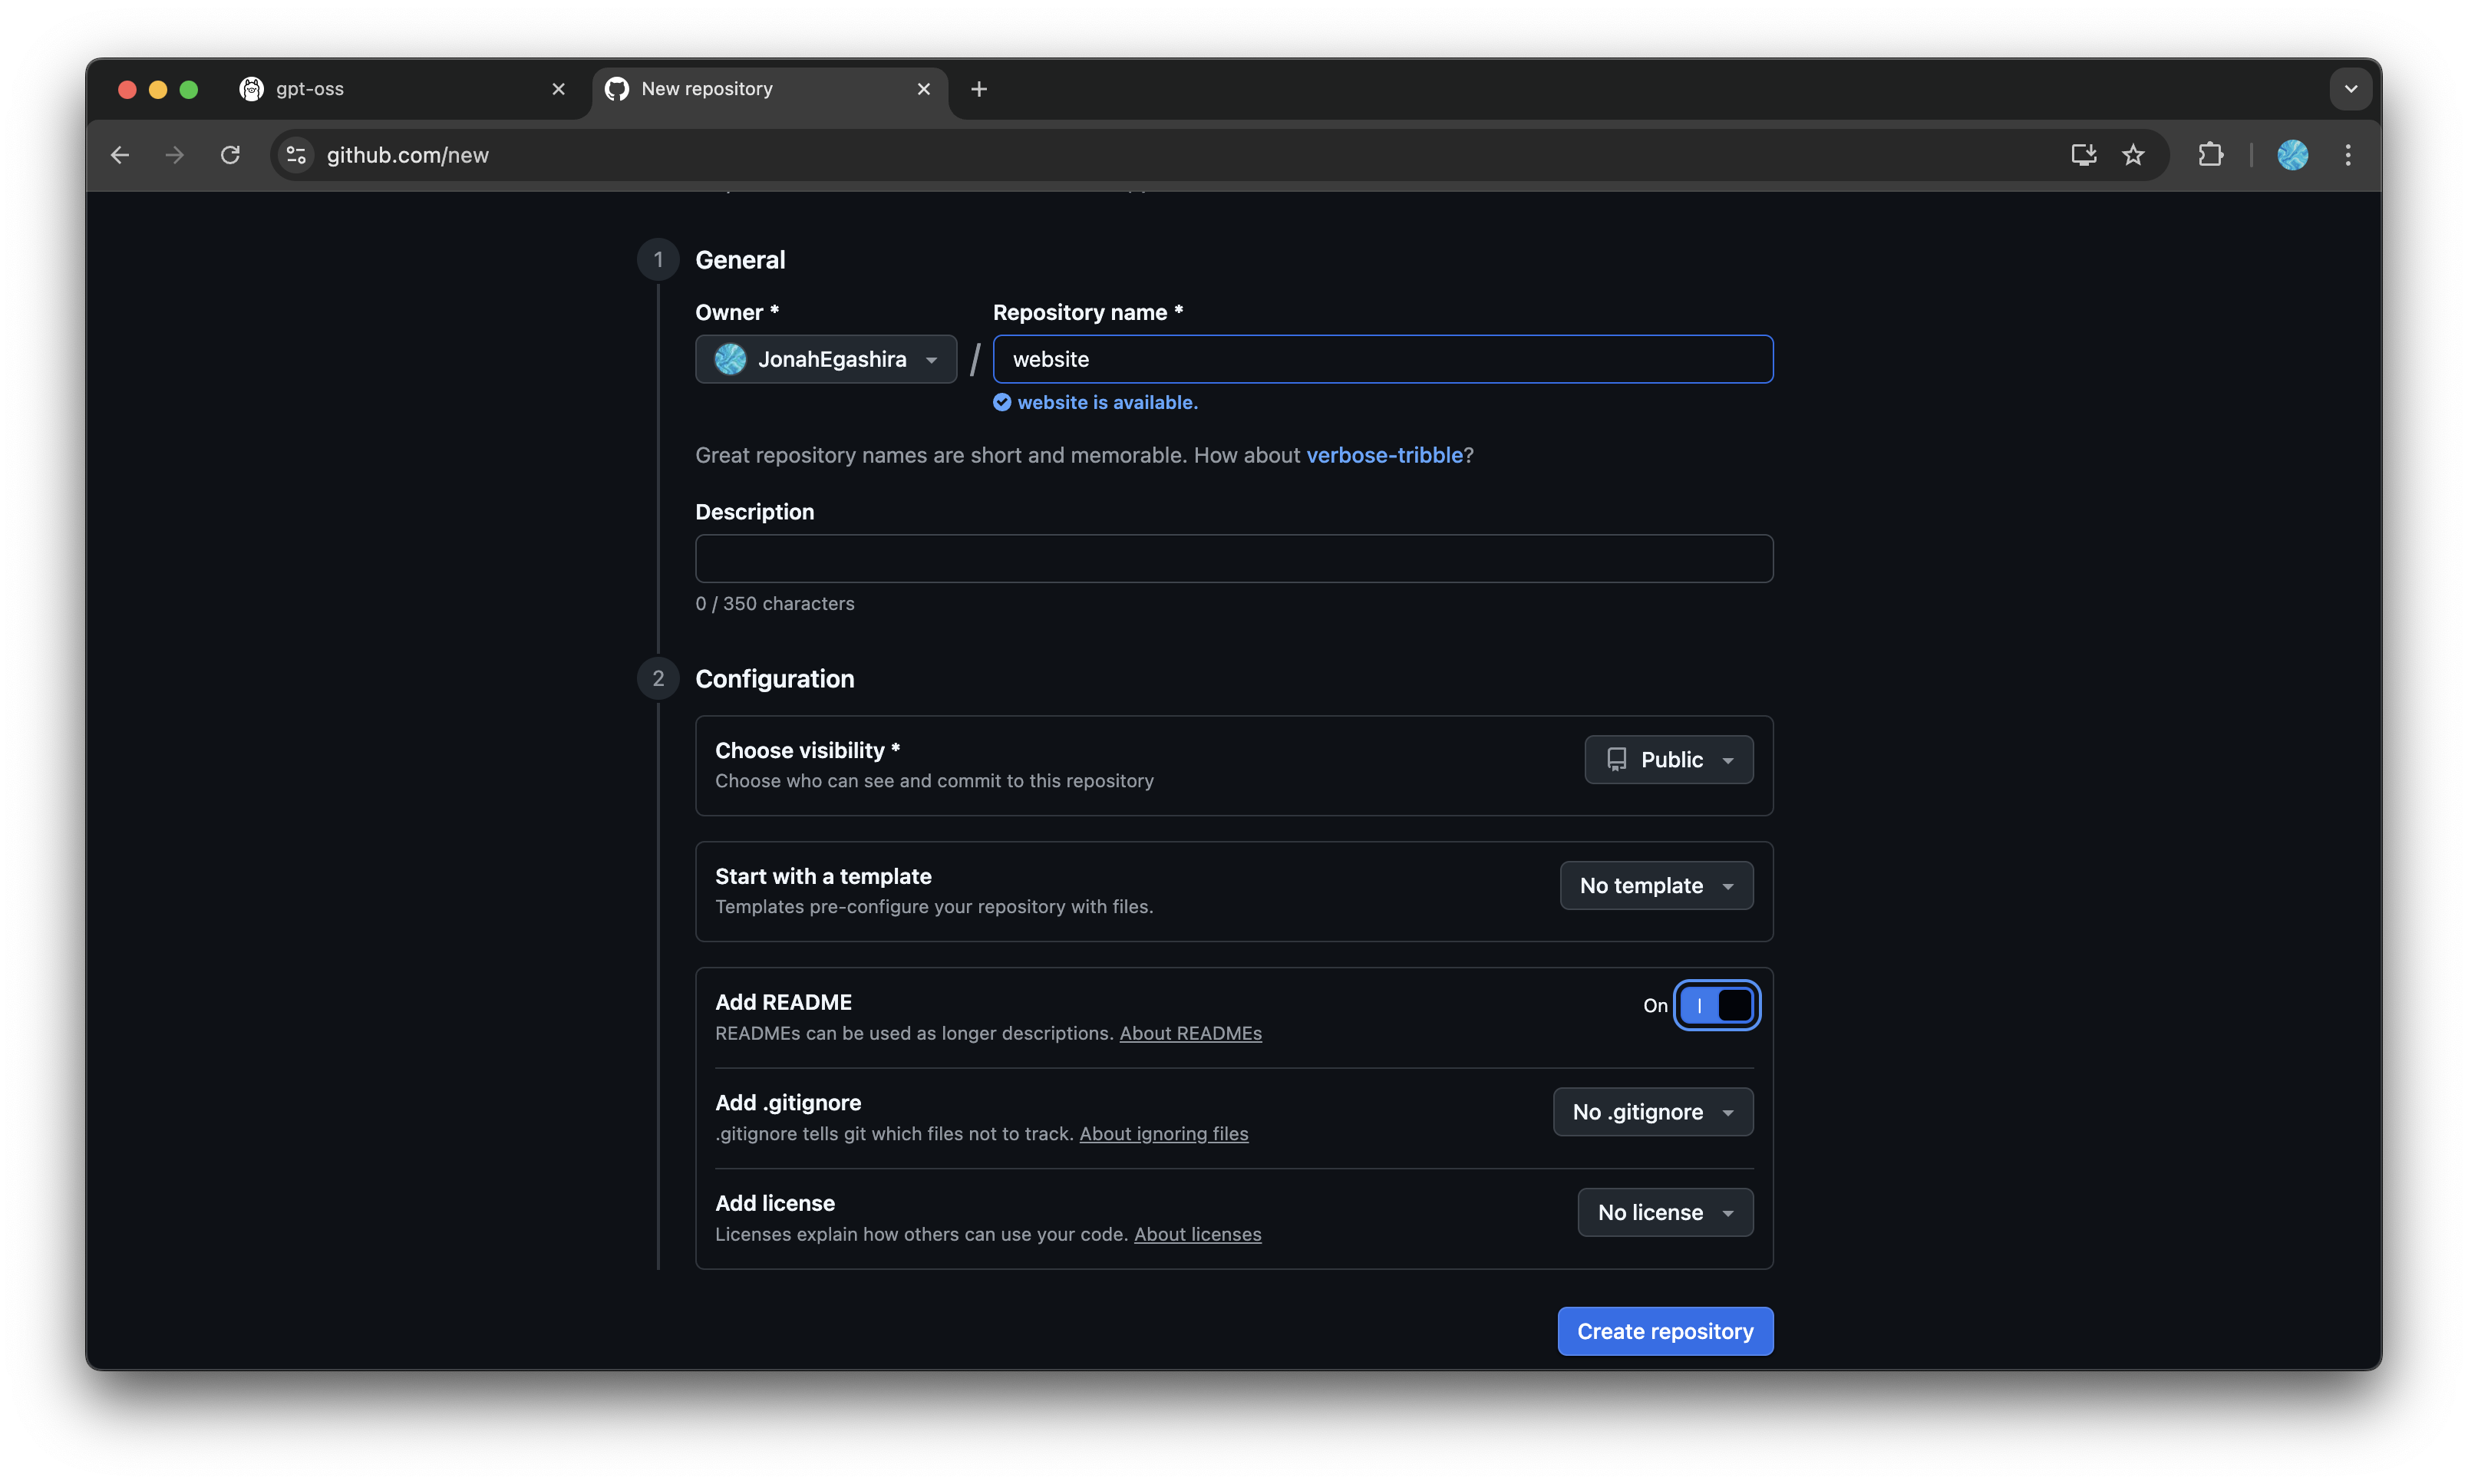Click the Create repository button
The width and height of the screenshot is (2468, 1484).
(1664, 1330)
